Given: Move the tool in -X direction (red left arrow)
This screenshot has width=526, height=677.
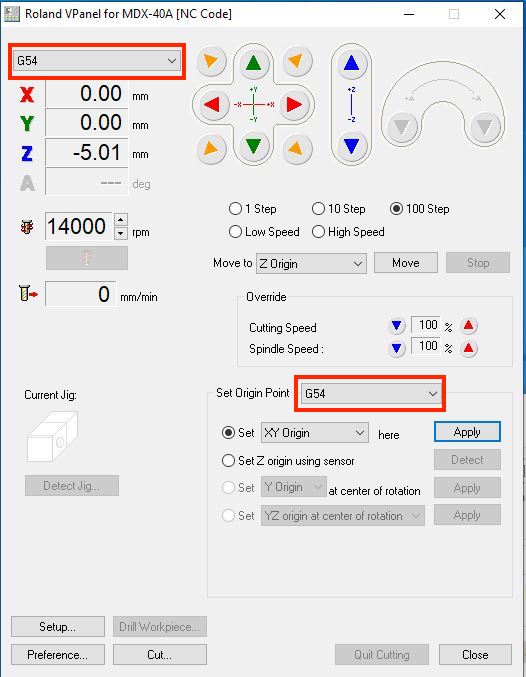Looking at the screenshot, I should click(x=212, y=104).
